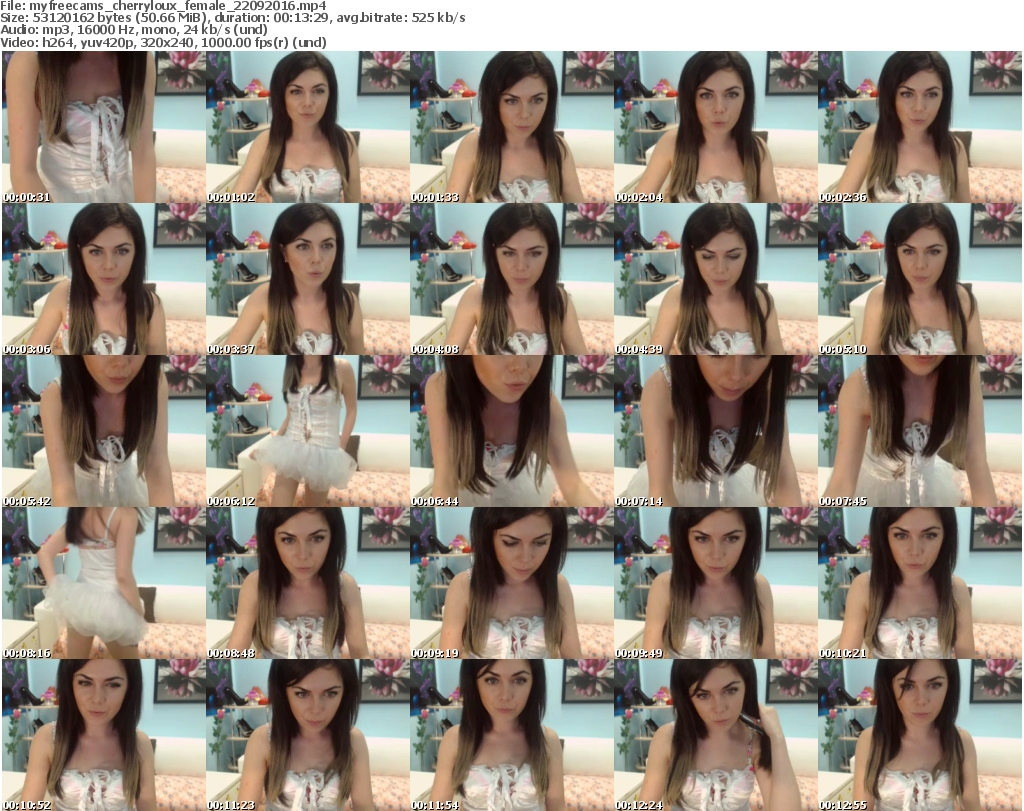Image resolution: width=1024 pixels, height=811 pixels.
Task: Select the thumbnail timestamped 00:12:24
Action: [716, 735]
